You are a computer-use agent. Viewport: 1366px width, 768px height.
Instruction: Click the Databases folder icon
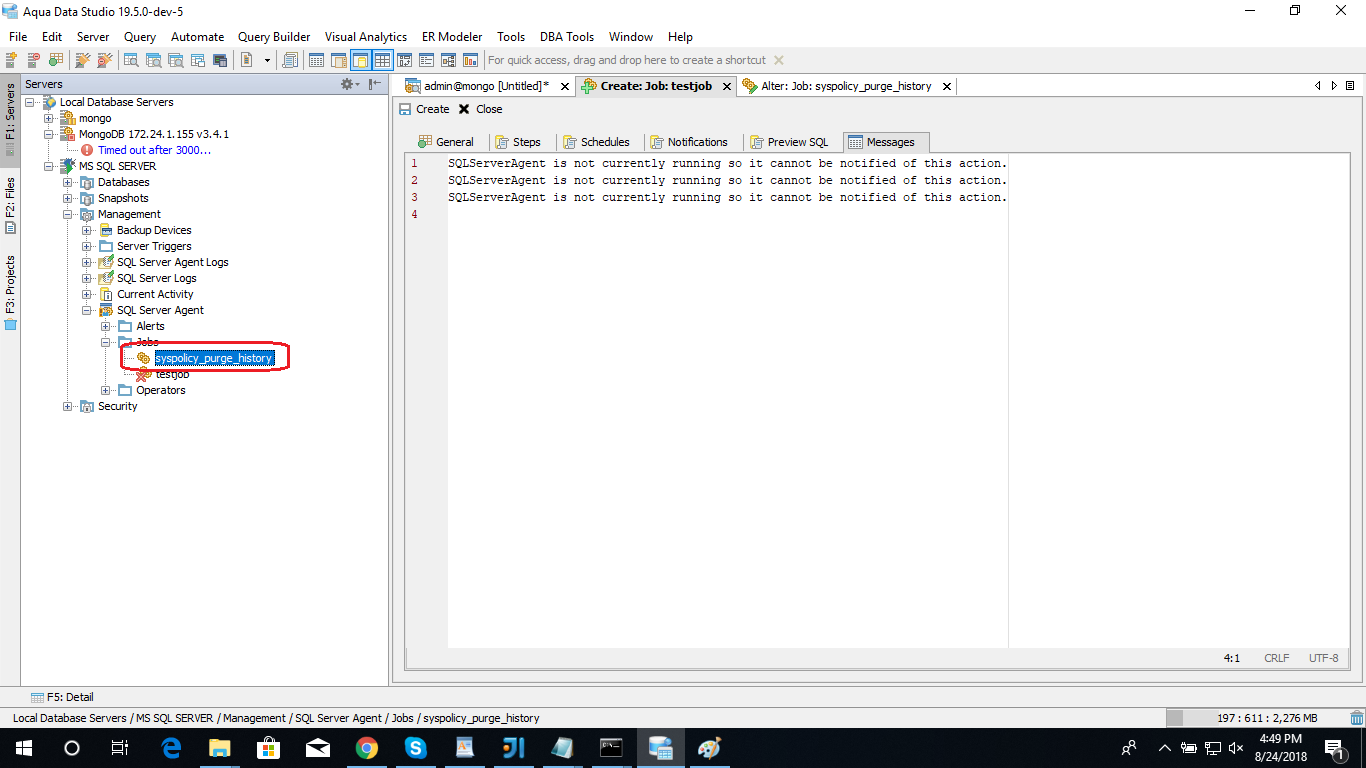[87, 182]
